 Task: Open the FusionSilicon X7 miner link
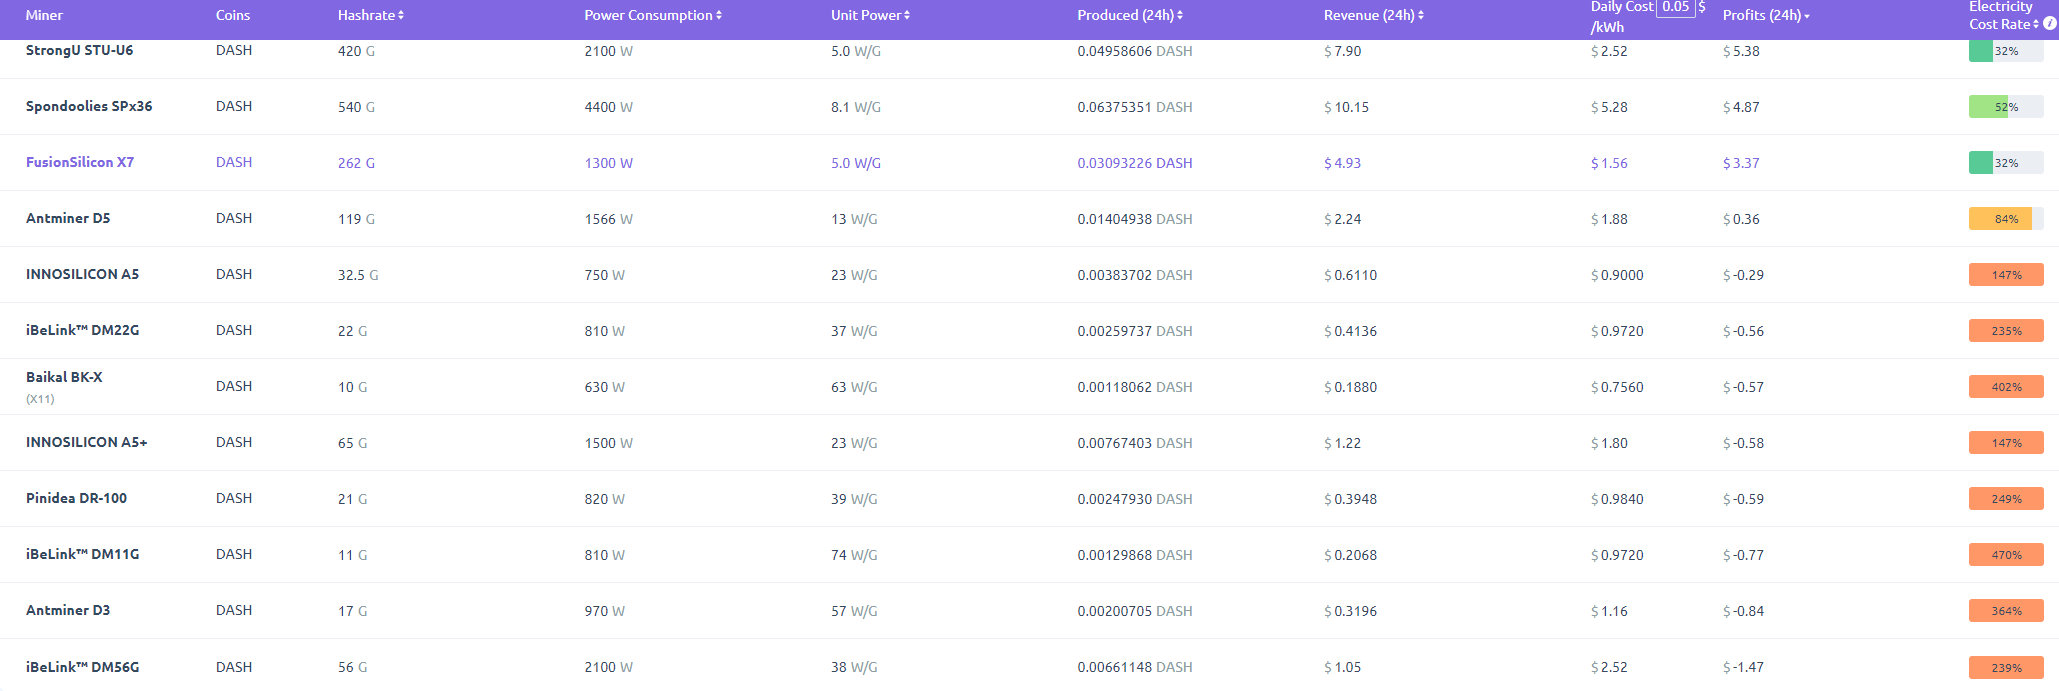pyautogui.click(x=80, y=162)
